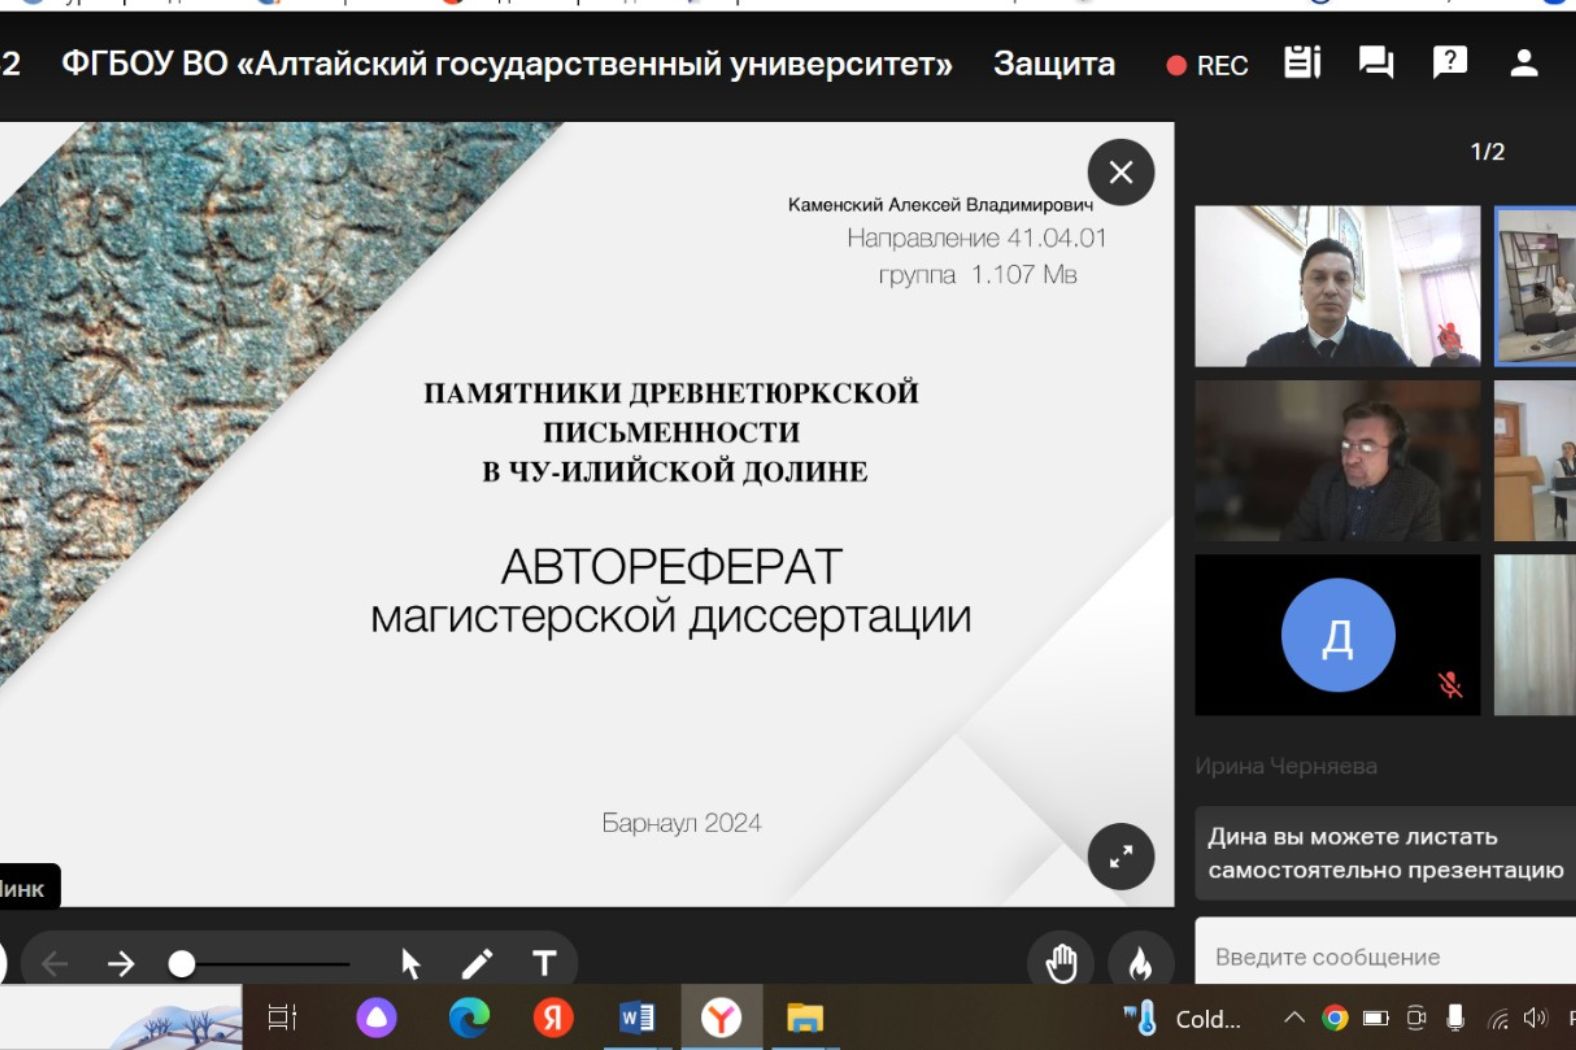
Task: Select the text annotation tool
Action: 544,964
